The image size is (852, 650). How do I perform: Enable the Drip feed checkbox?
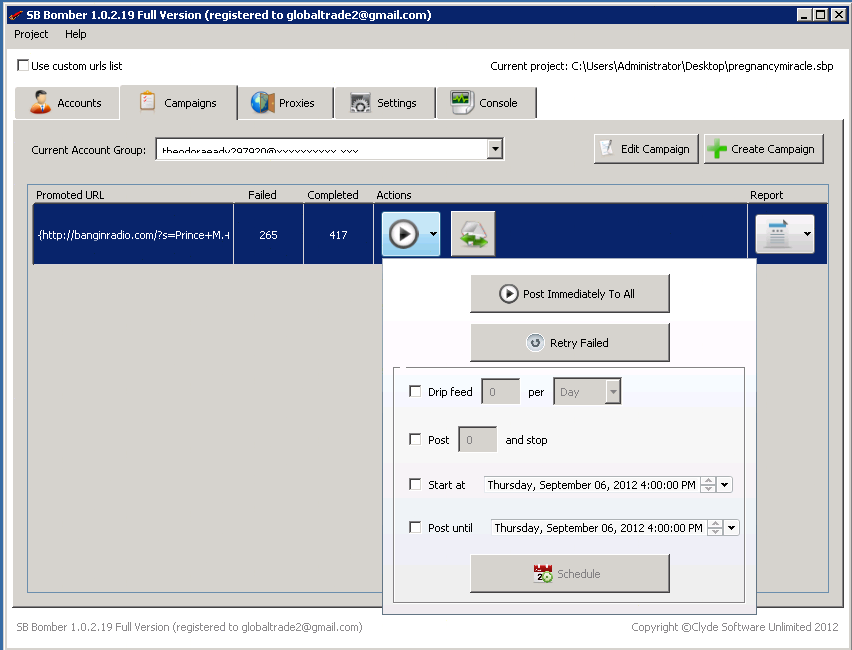415,391
